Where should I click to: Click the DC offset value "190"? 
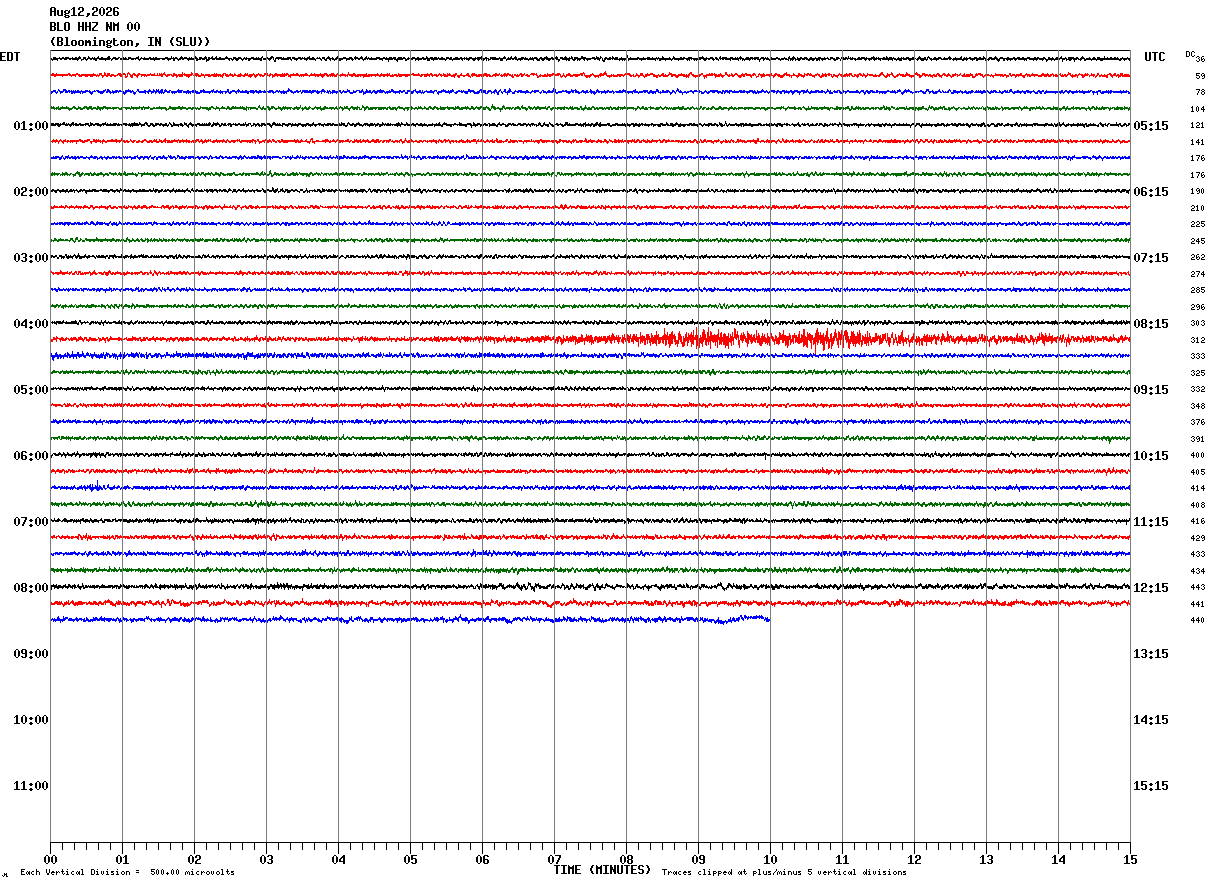point(1198,191)
